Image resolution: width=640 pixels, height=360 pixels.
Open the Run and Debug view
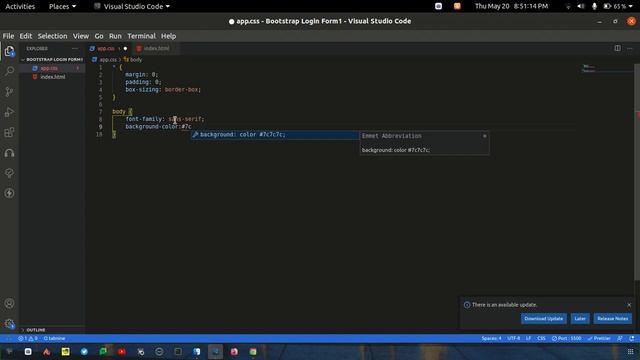[9, 112]
